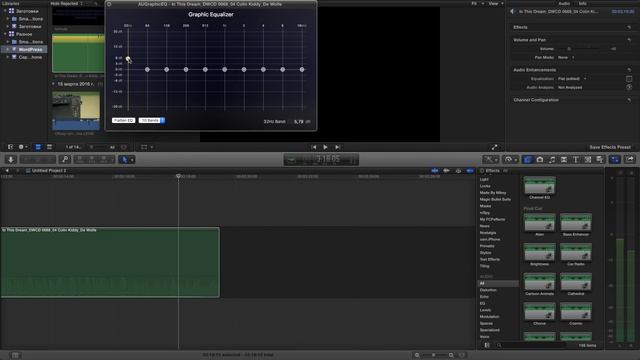Expand the WordPress event disclosure triangle
The image size is (640, 360).
tap(7, 49)
